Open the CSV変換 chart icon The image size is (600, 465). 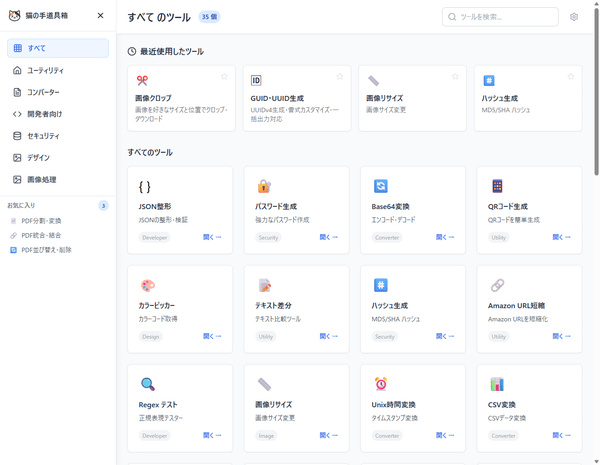click(x=497, y=384)
